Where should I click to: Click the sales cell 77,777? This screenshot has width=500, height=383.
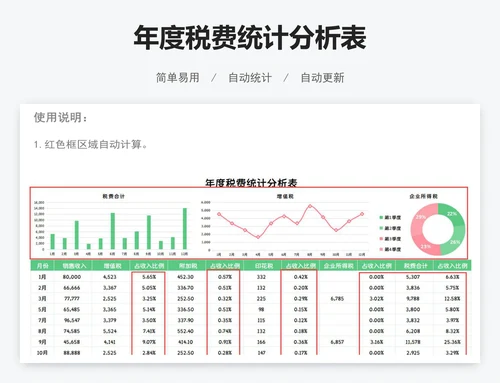[72, 298]
